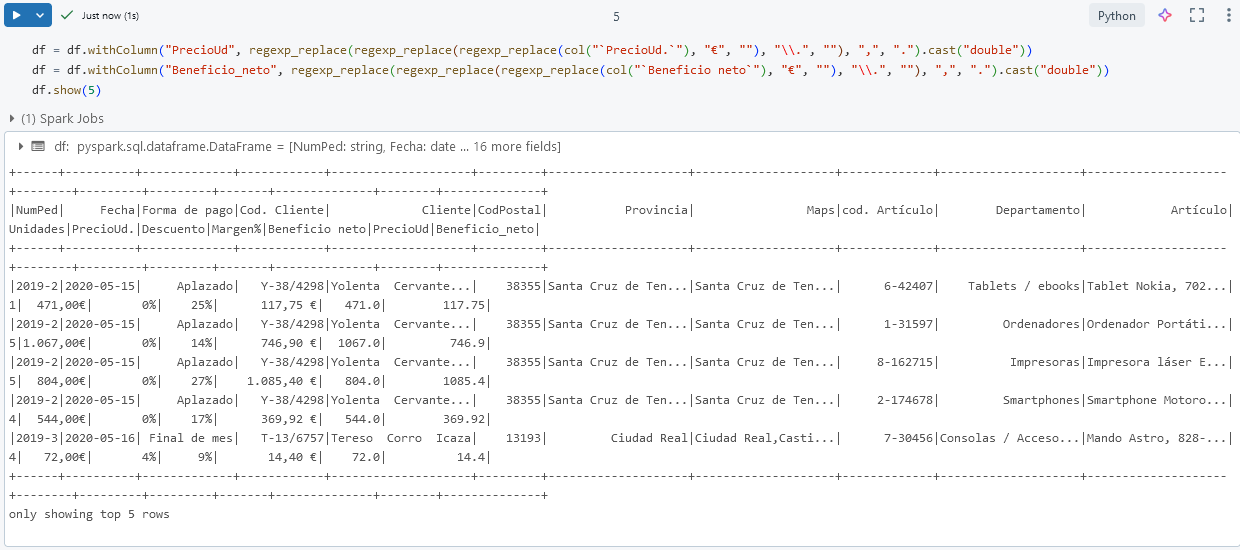The height and width of the screenshot is (550, 1240).
Task: Expand the df DataFrame schema arrow
Action: tap(20, 146)
